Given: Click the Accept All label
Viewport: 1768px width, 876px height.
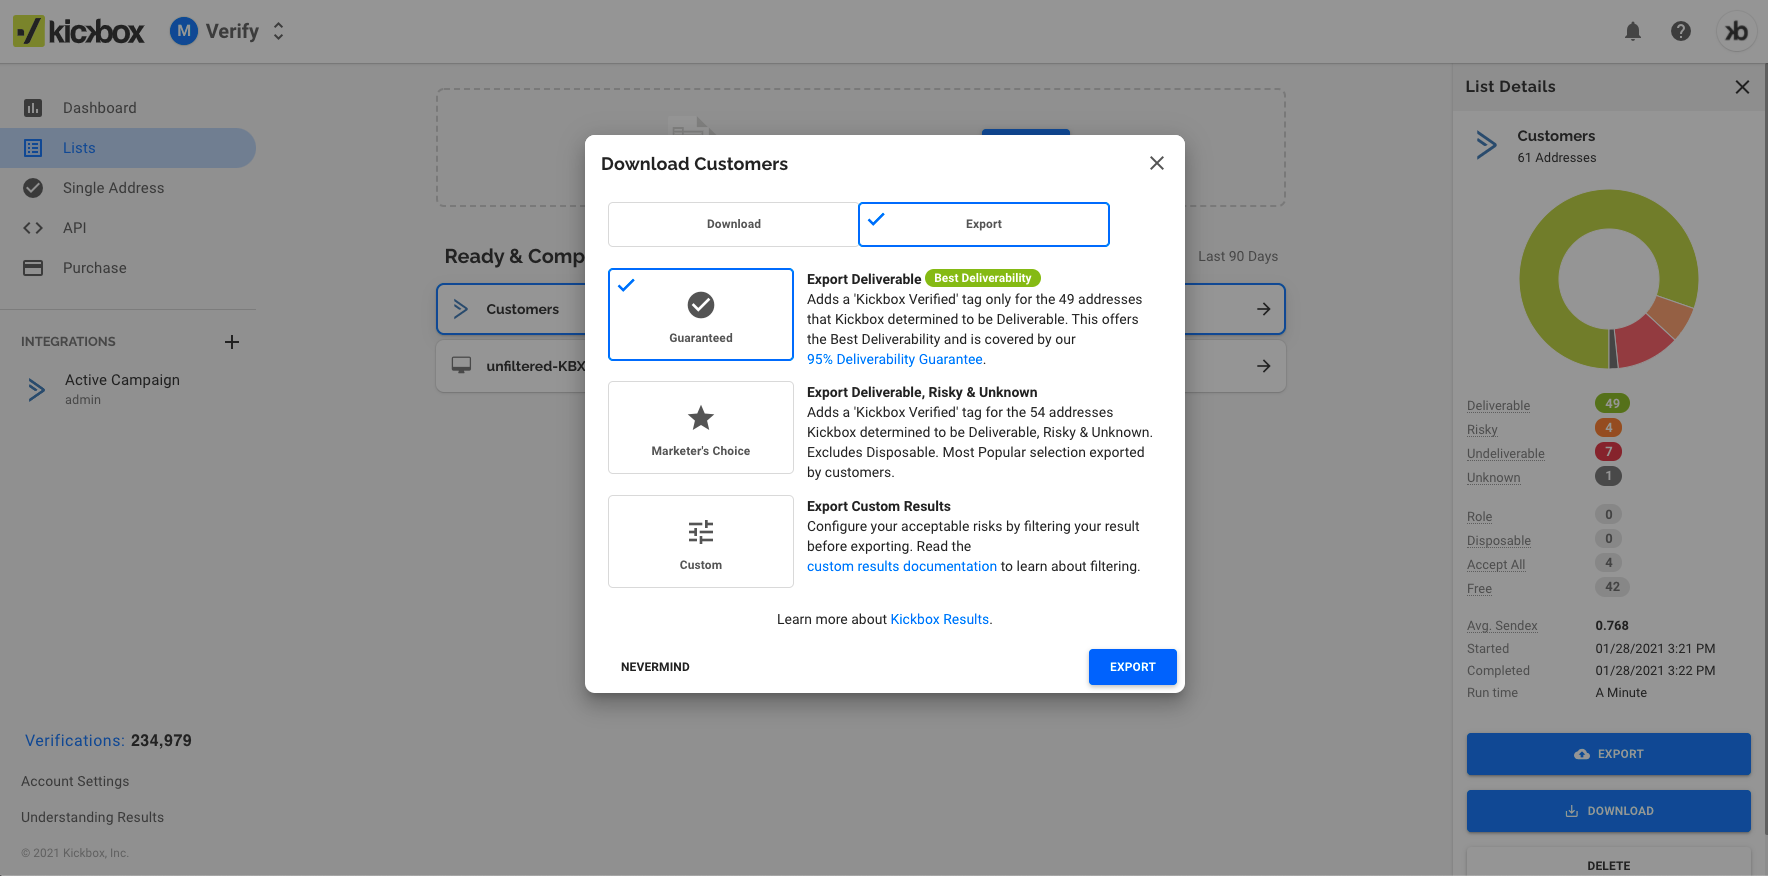Looking at the screenshot, I should point(1496,564).
